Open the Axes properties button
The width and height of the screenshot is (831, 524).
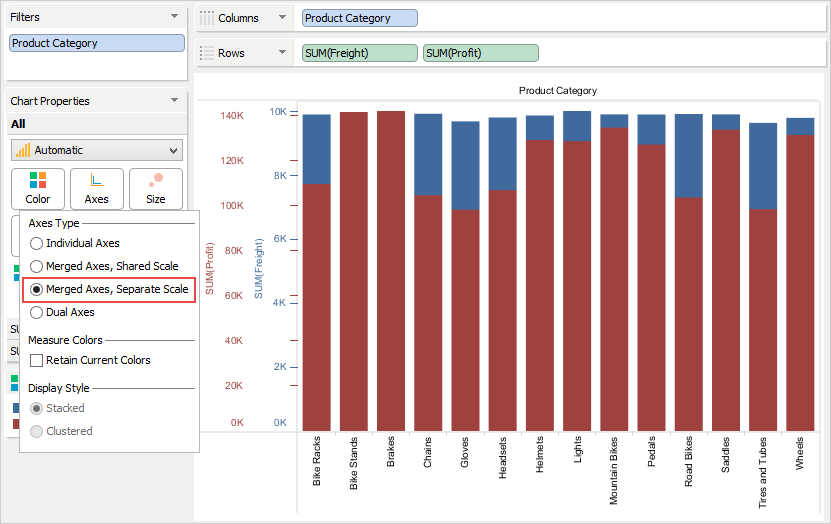coord(96,189)
